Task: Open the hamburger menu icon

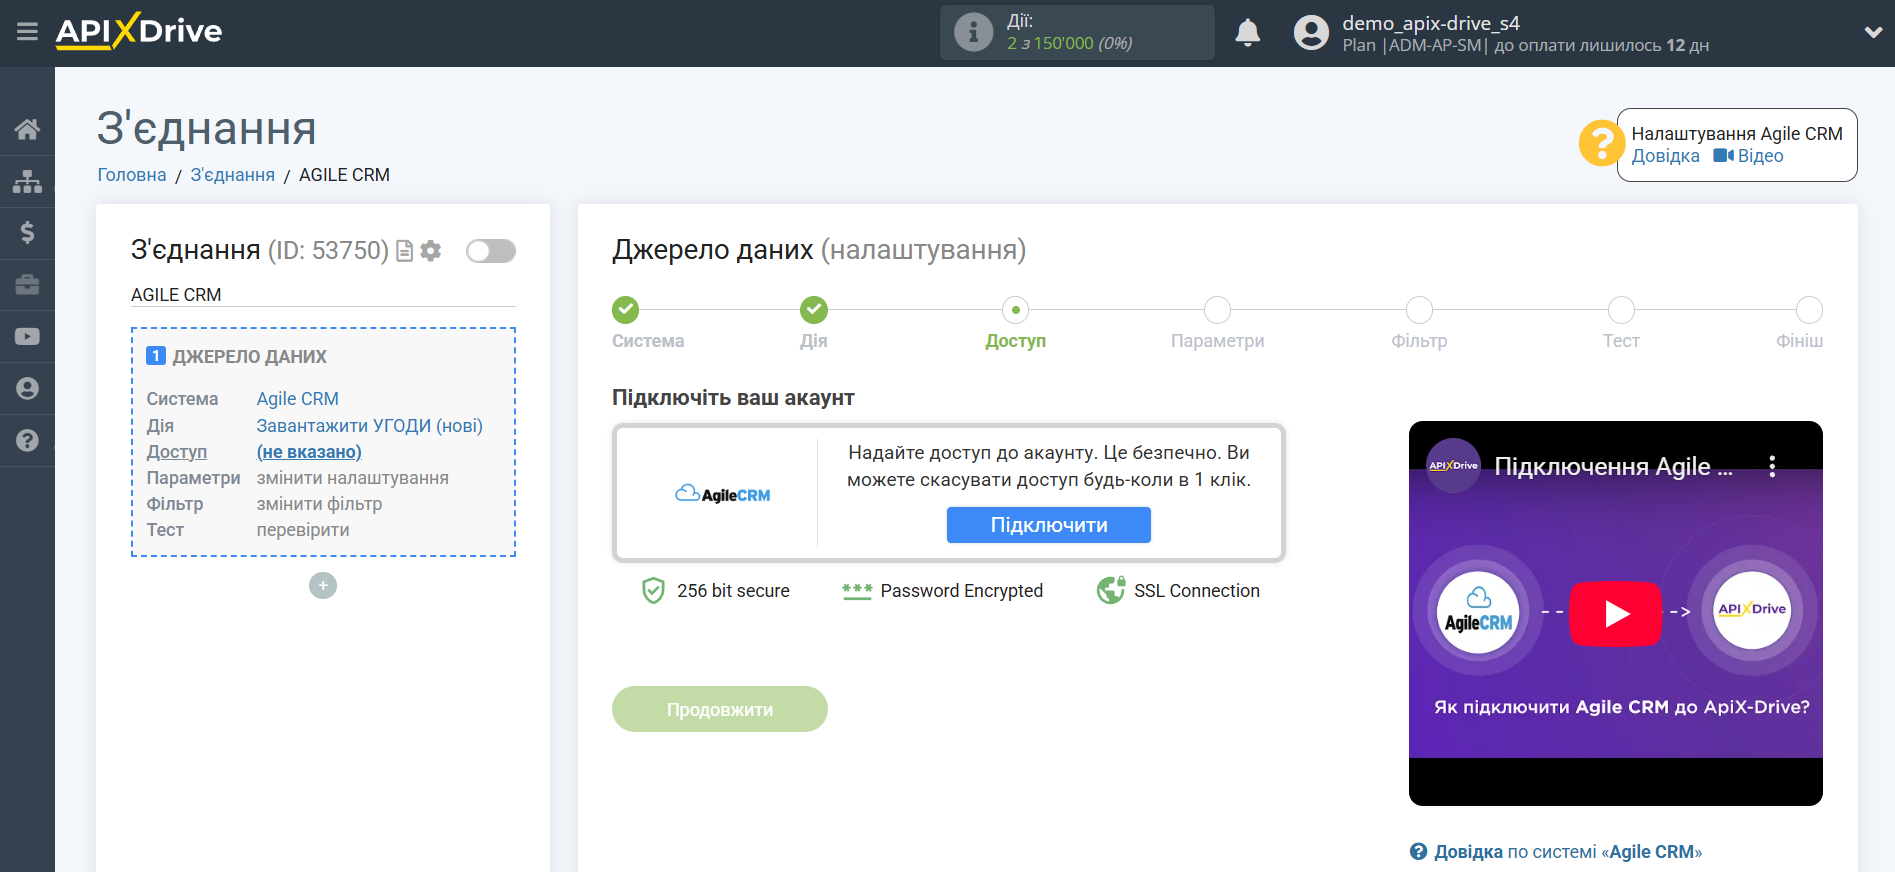Action: 27,32
